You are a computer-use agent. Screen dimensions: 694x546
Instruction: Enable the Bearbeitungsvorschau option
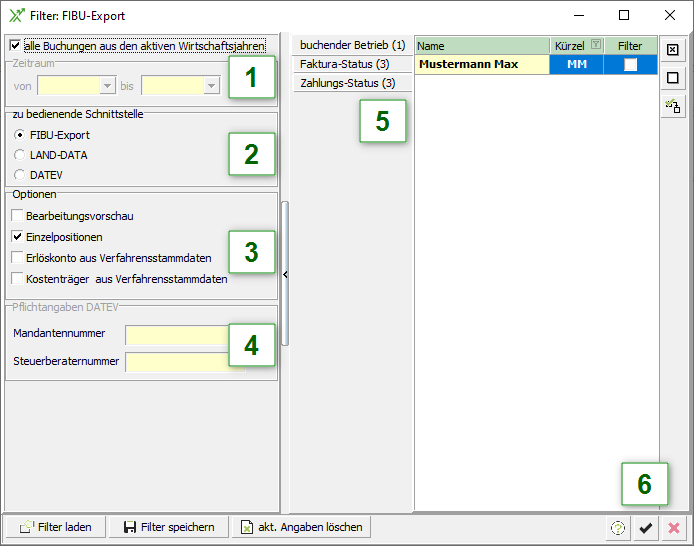point(18,216)
